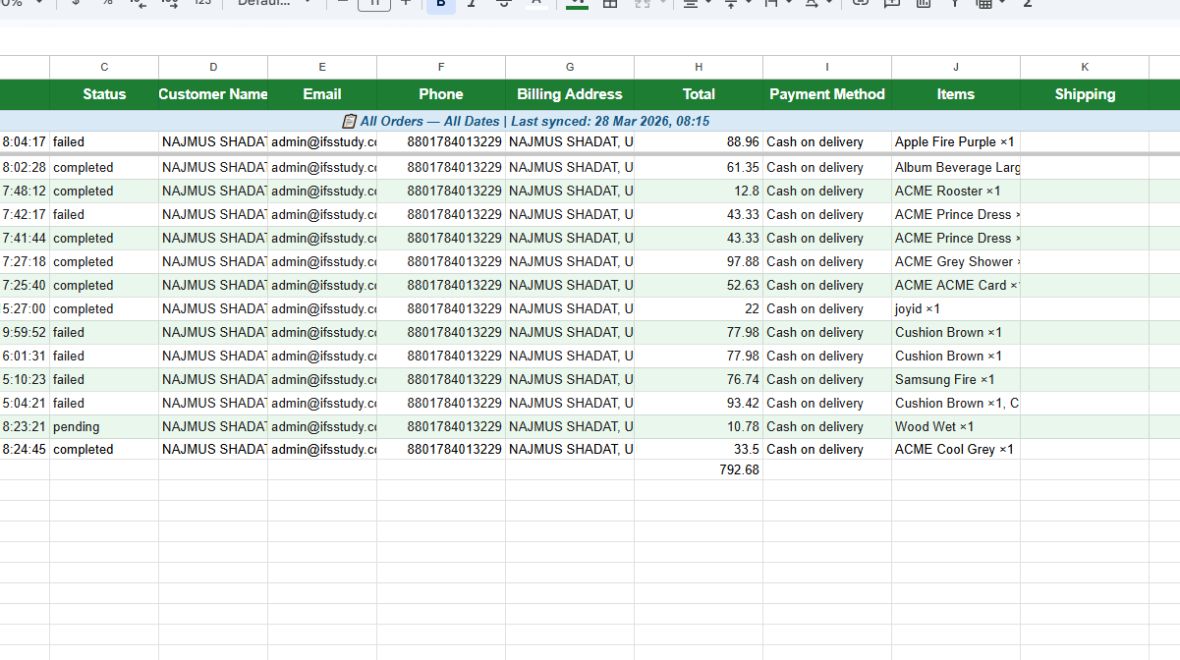Select the total cell 61.35
Image resolution: width=1180 pixels, height=660 pixels.
698,167
